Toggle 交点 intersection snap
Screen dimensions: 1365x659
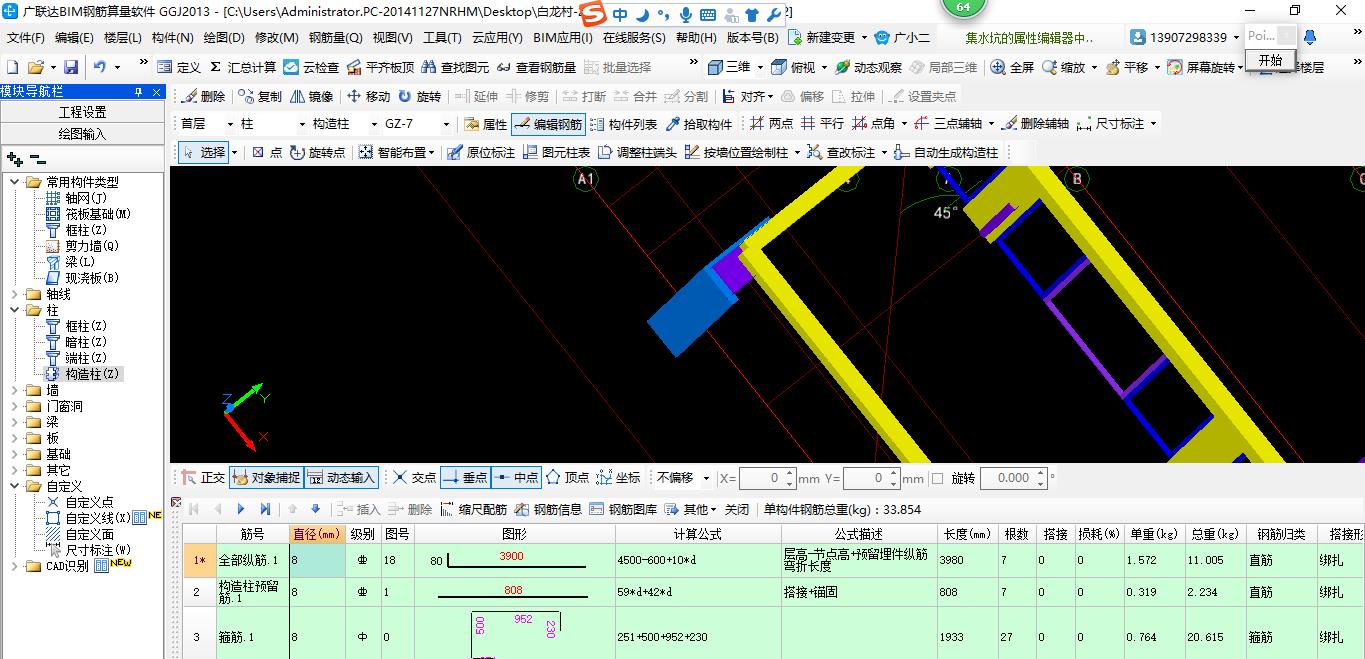(x=414, y=478)
